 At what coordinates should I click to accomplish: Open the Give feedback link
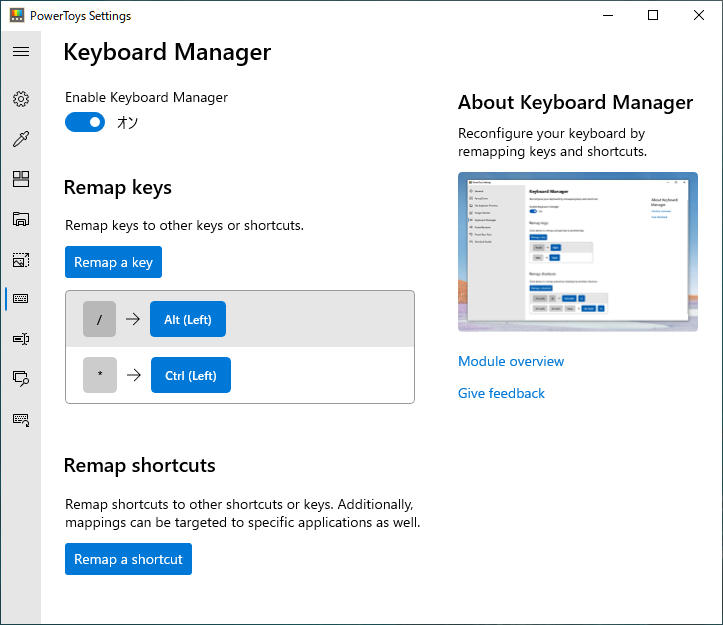pos(501,393)
